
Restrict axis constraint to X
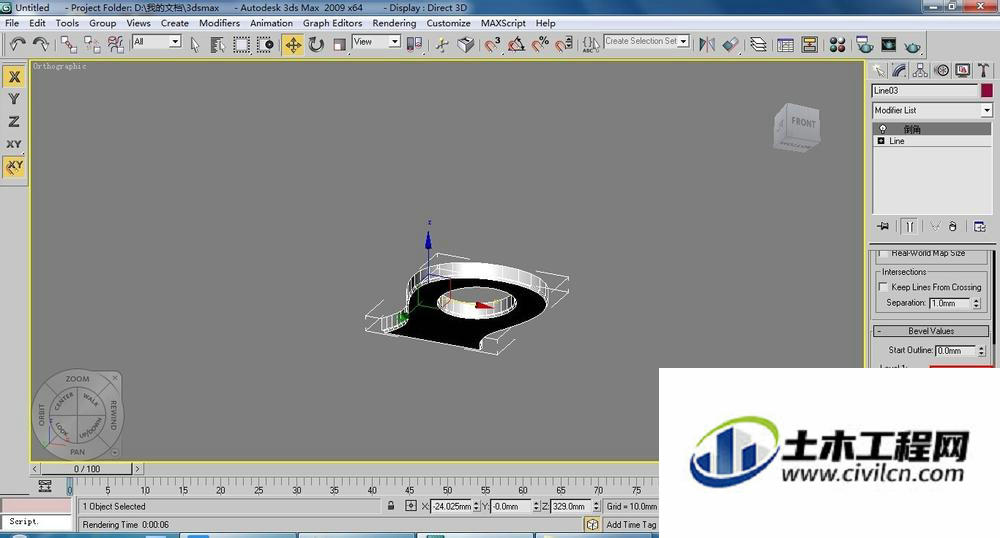(x=14, y=76)
